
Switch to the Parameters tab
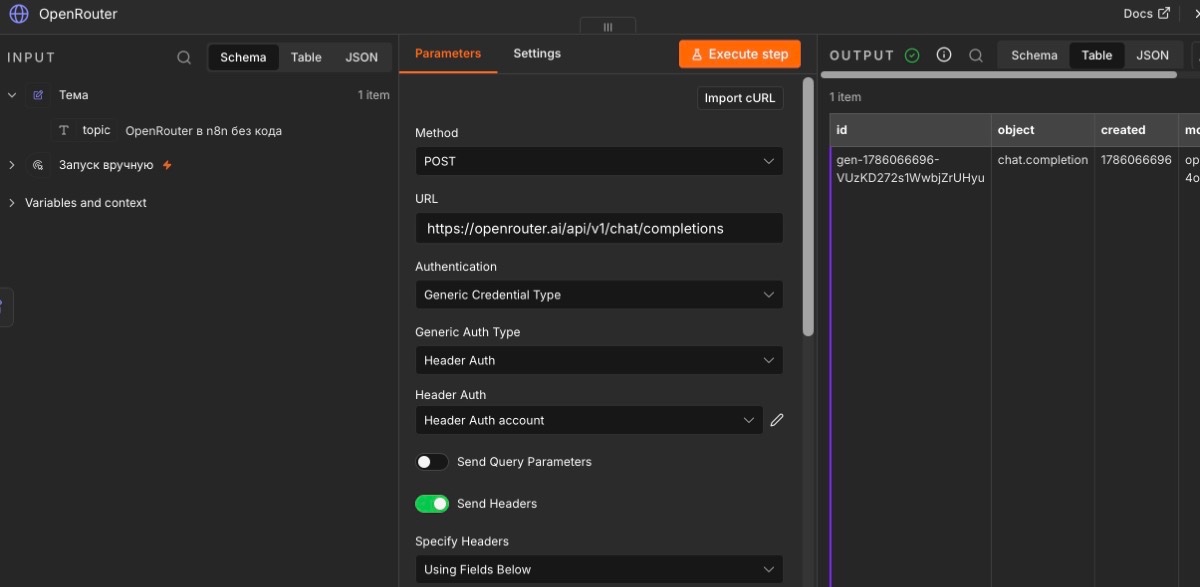point(448,54)
